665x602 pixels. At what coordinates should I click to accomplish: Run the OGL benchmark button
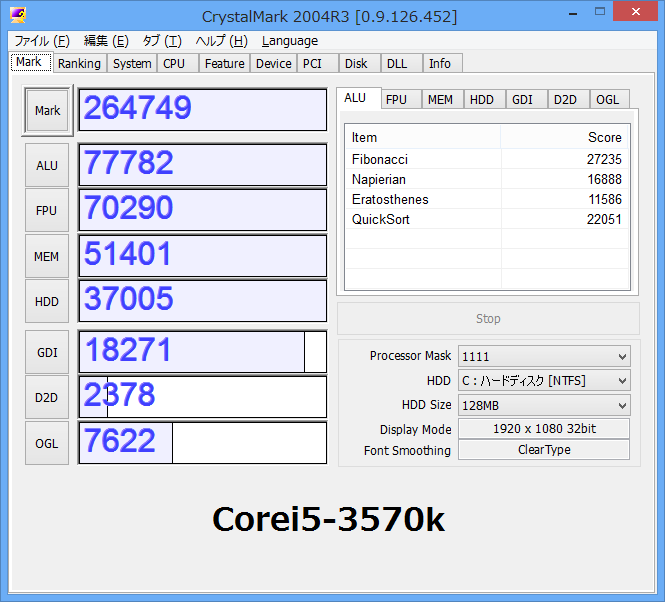(47, 443)
